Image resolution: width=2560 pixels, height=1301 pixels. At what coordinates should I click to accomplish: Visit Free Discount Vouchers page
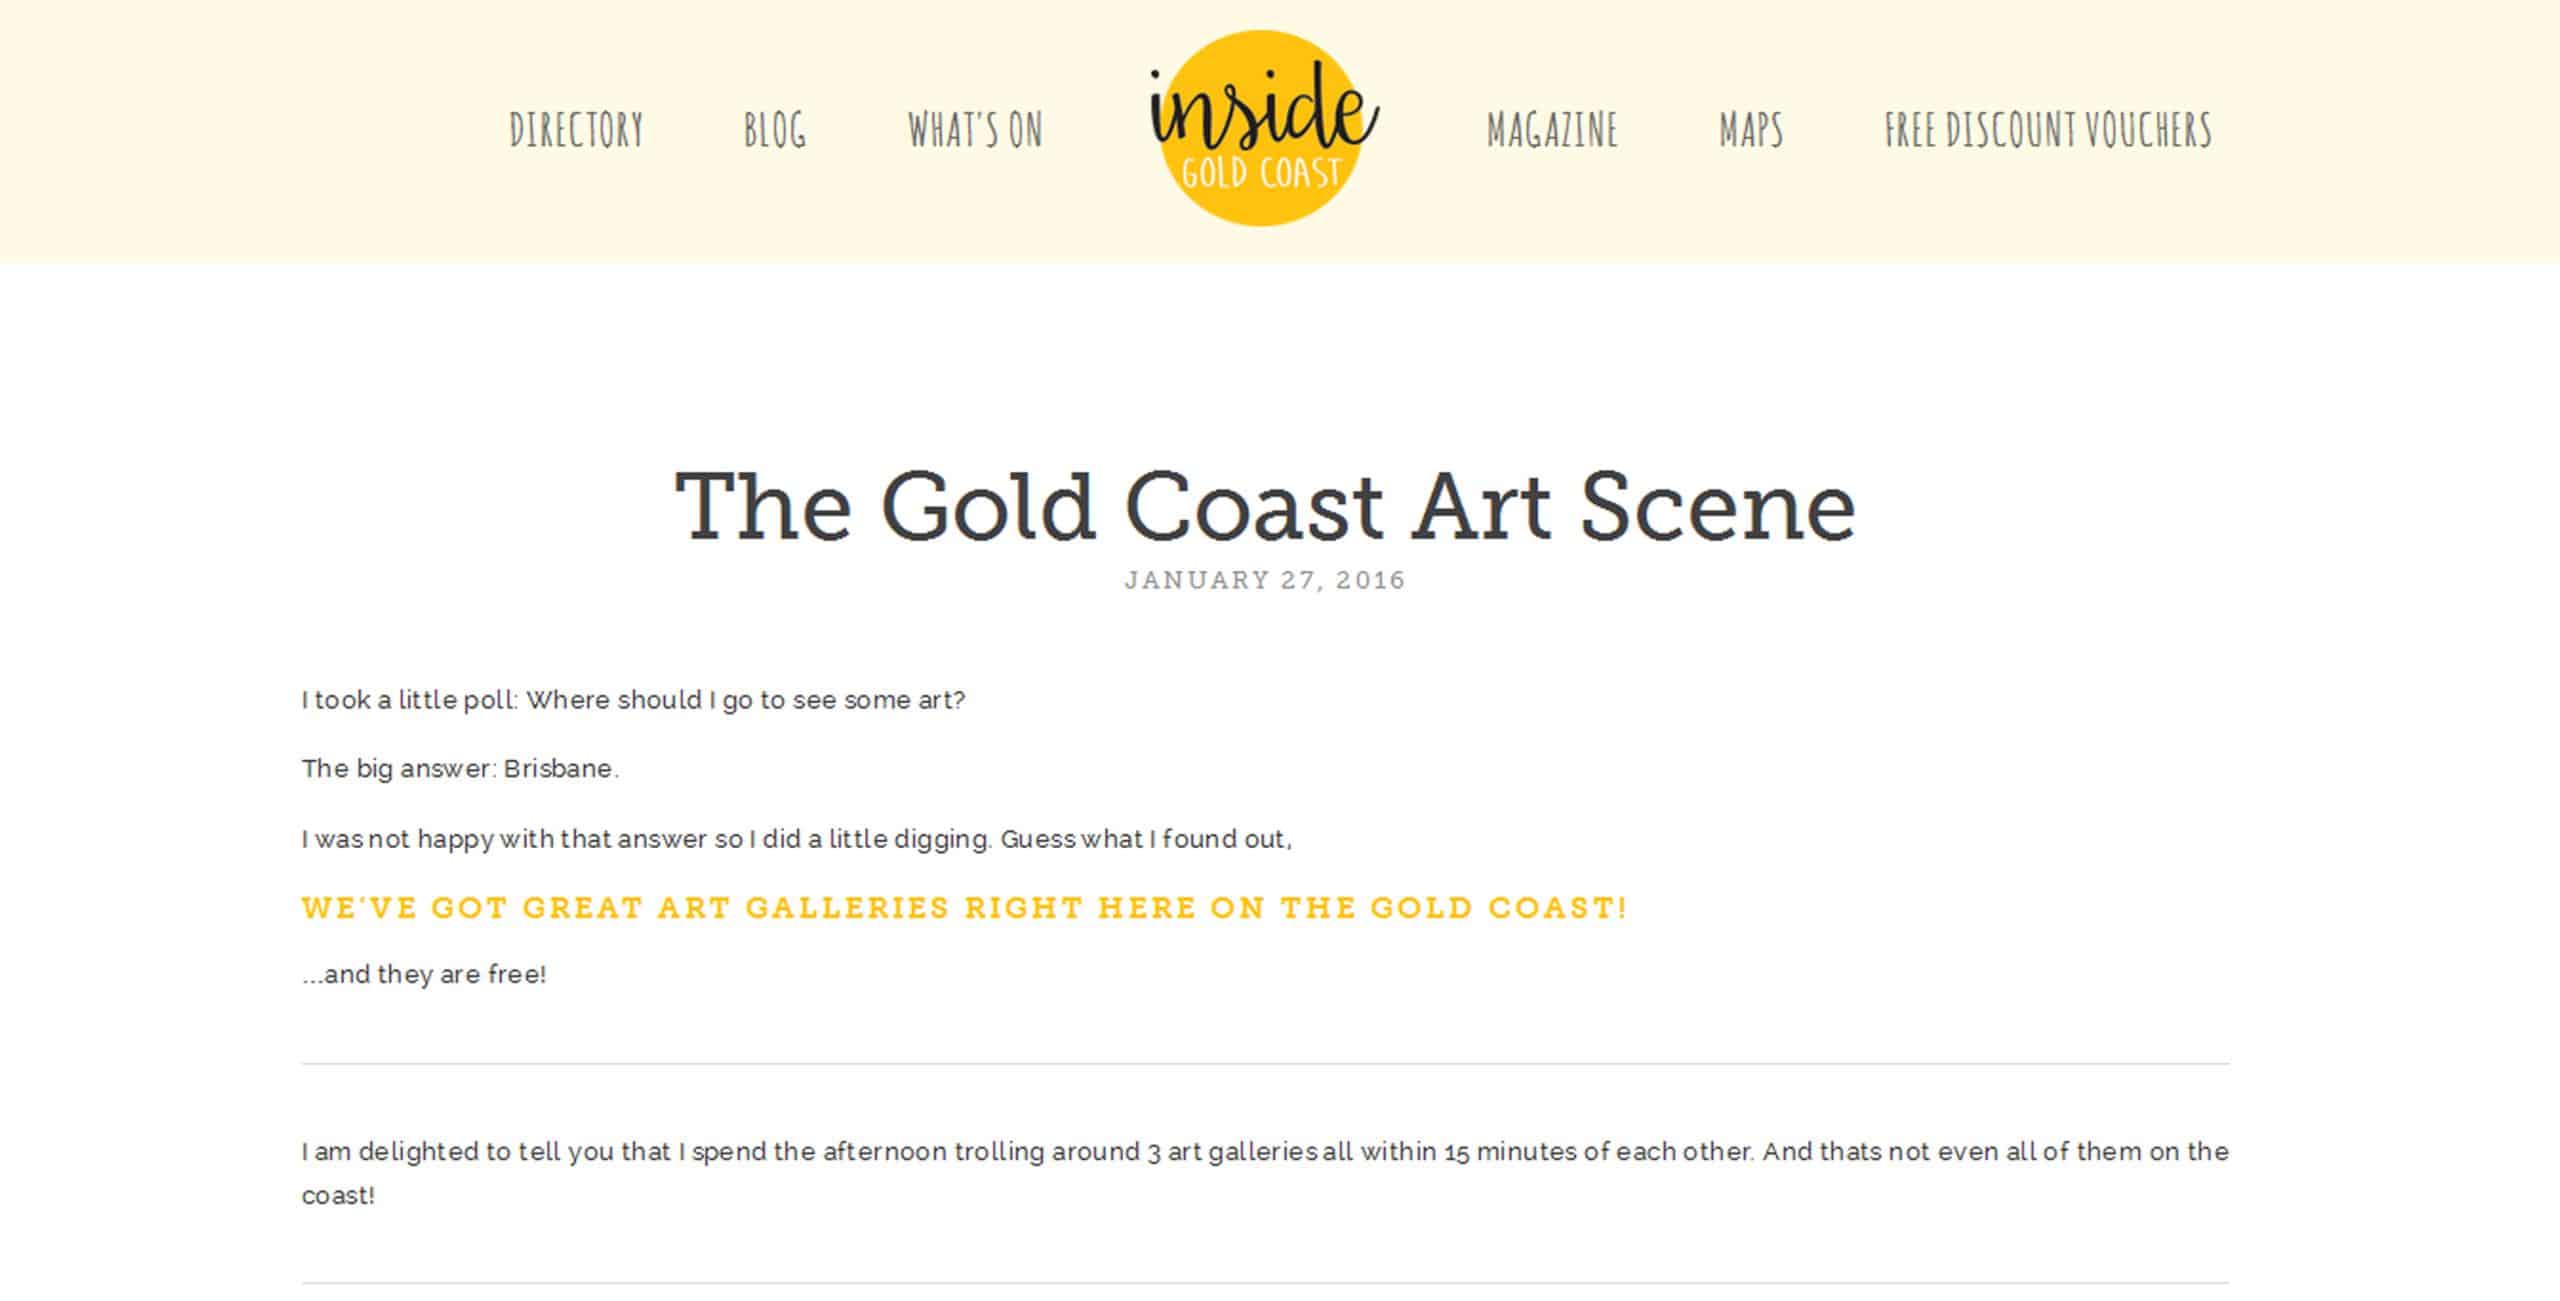(2048, 130)
